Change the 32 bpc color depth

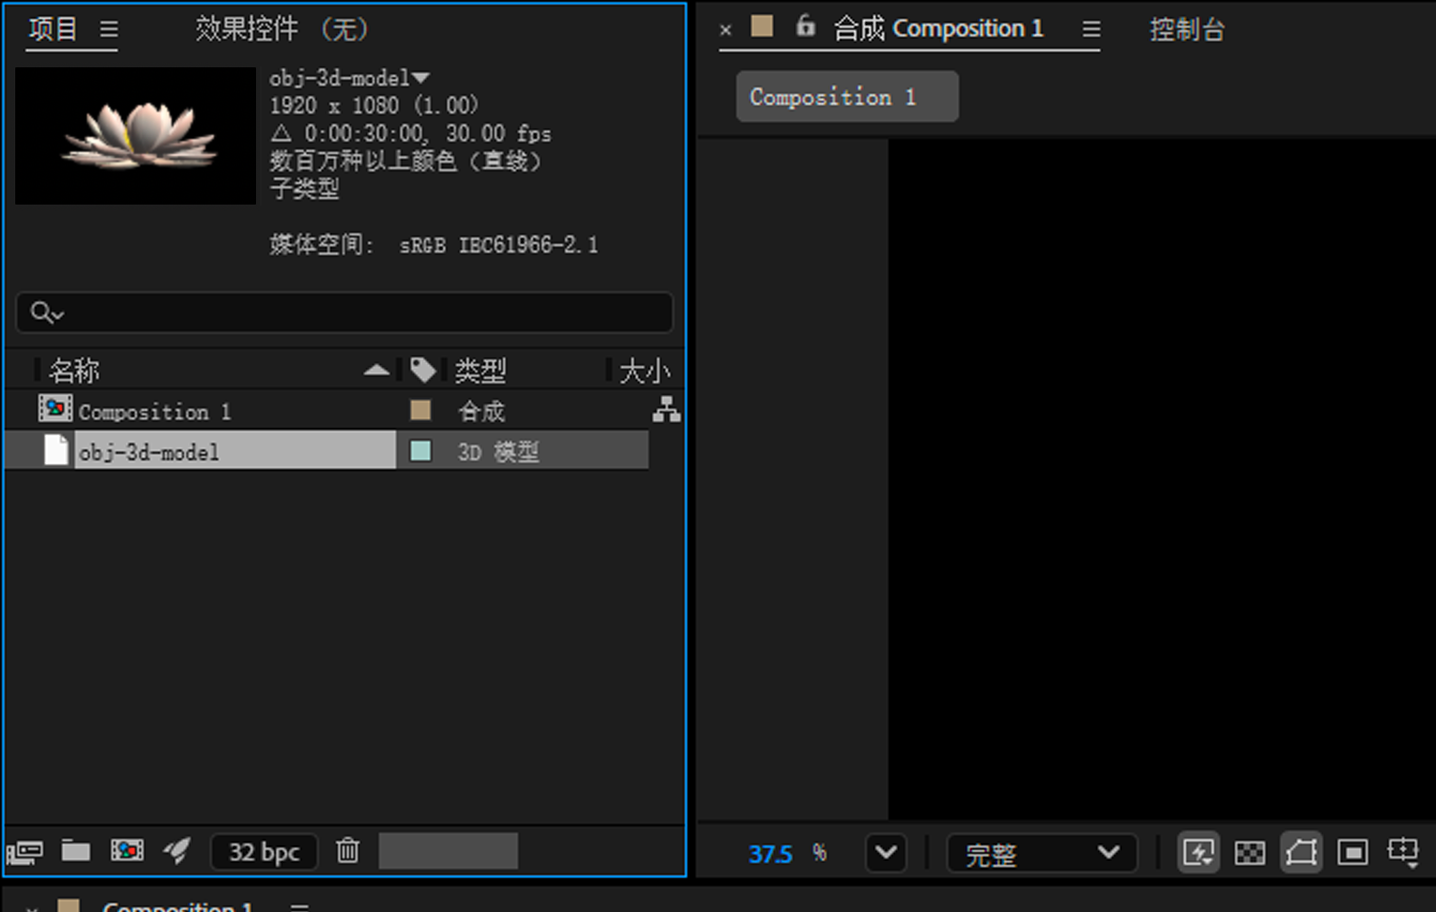pyautogui.click(x=264, y=851)
